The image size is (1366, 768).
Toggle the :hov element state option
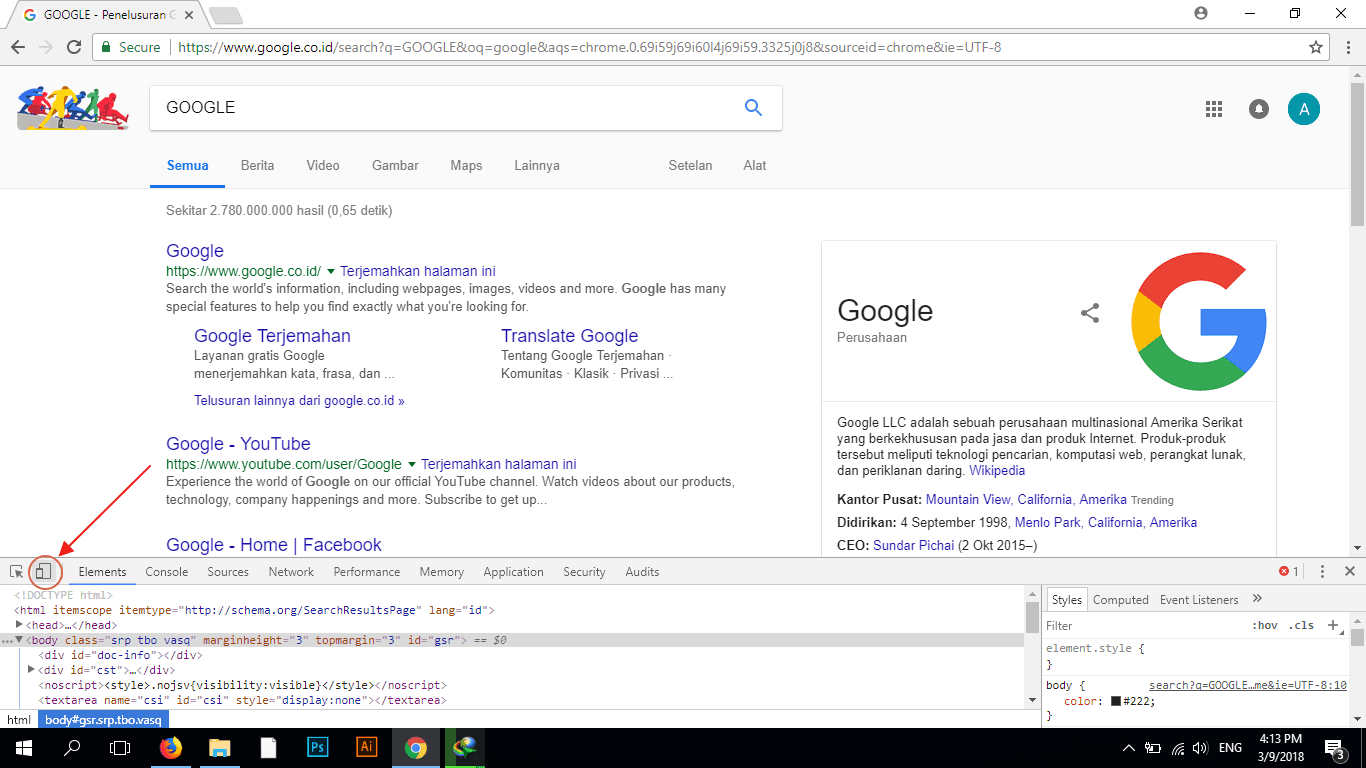click(1265, 625)
